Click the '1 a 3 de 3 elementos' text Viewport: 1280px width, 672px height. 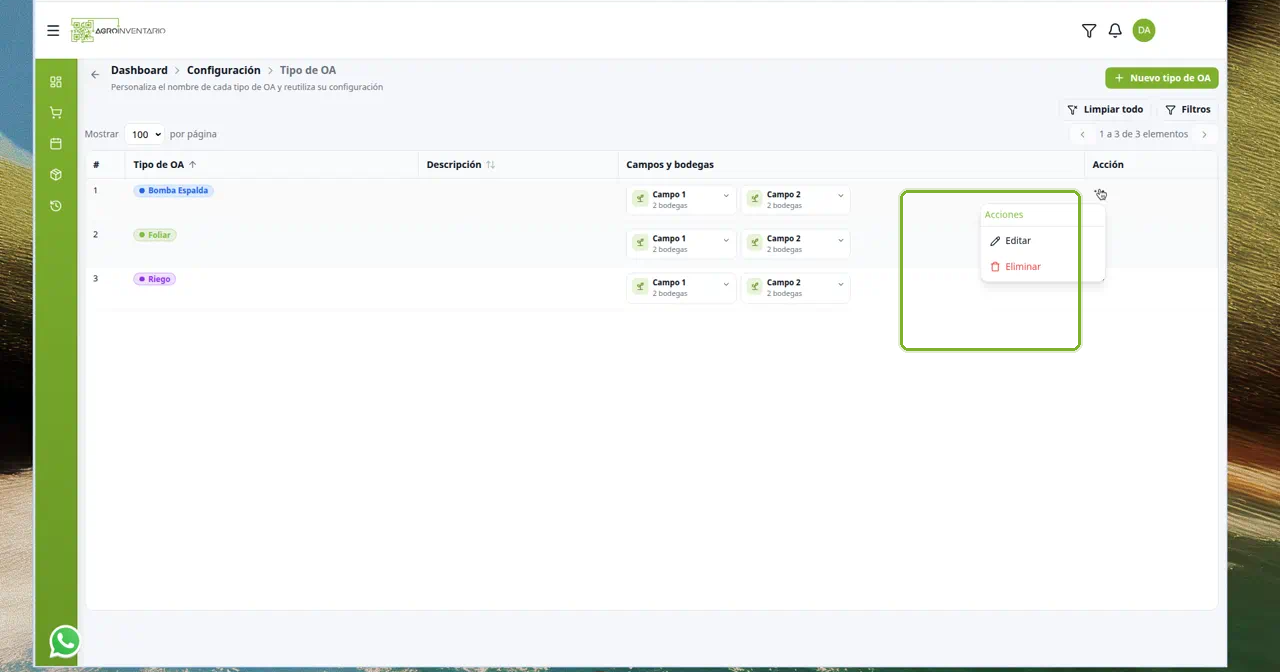click(x=1143, y=134)
